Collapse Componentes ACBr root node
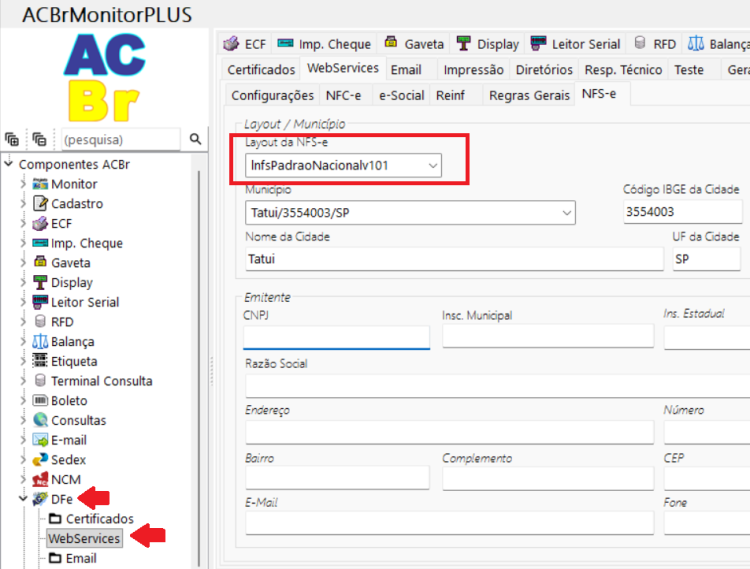Viewport: 750px width, 569px height. point(9,164)
